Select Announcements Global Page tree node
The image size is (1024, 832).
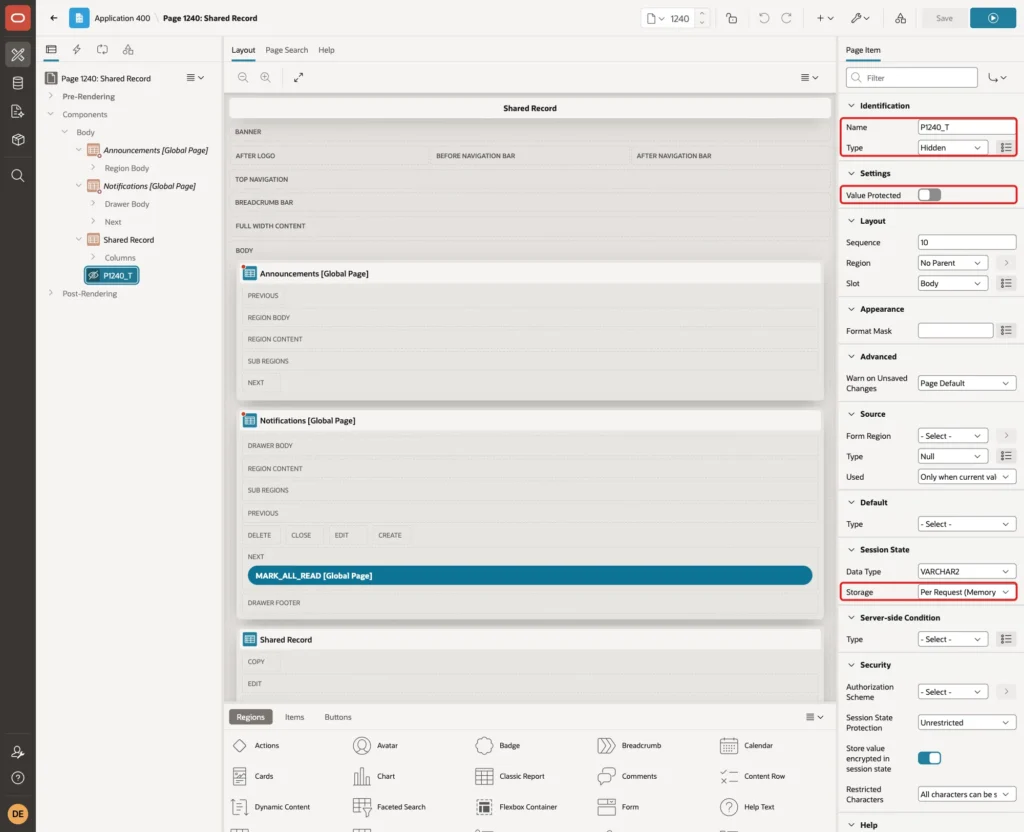pyautogui.click(x=155, y=150)
